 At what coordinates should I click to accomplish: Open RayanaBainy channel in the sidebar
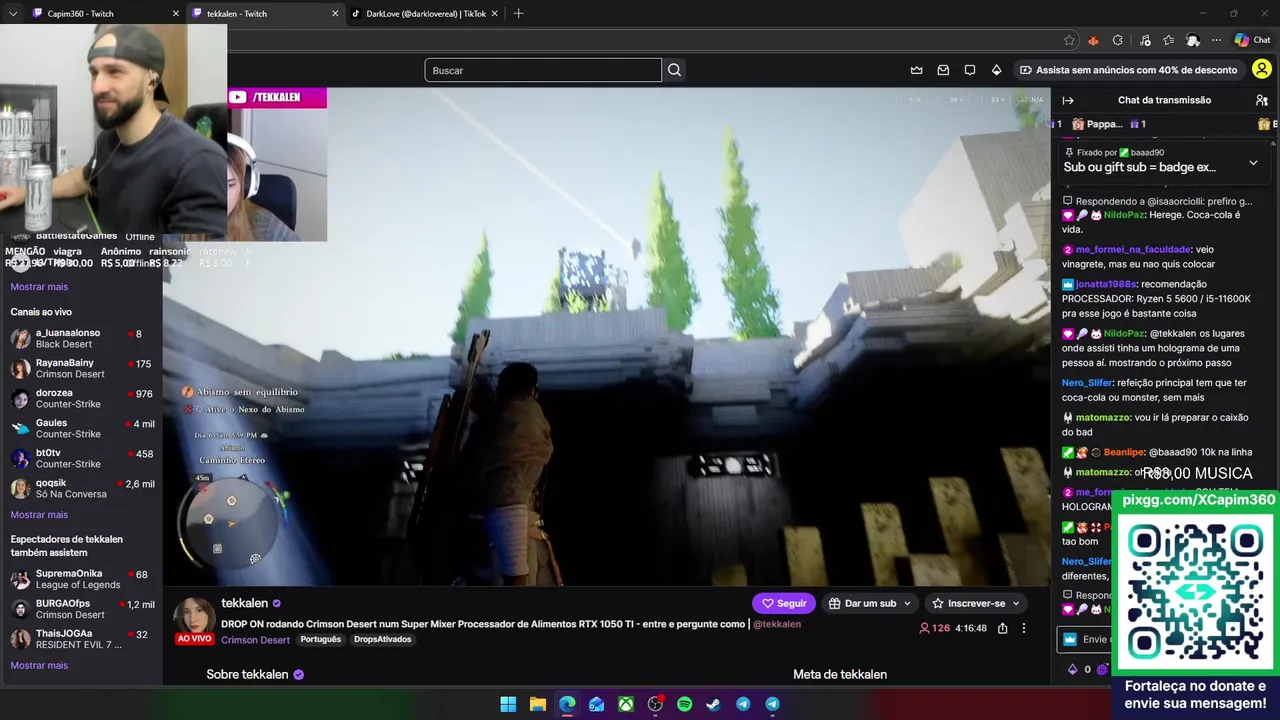point(82,368)
